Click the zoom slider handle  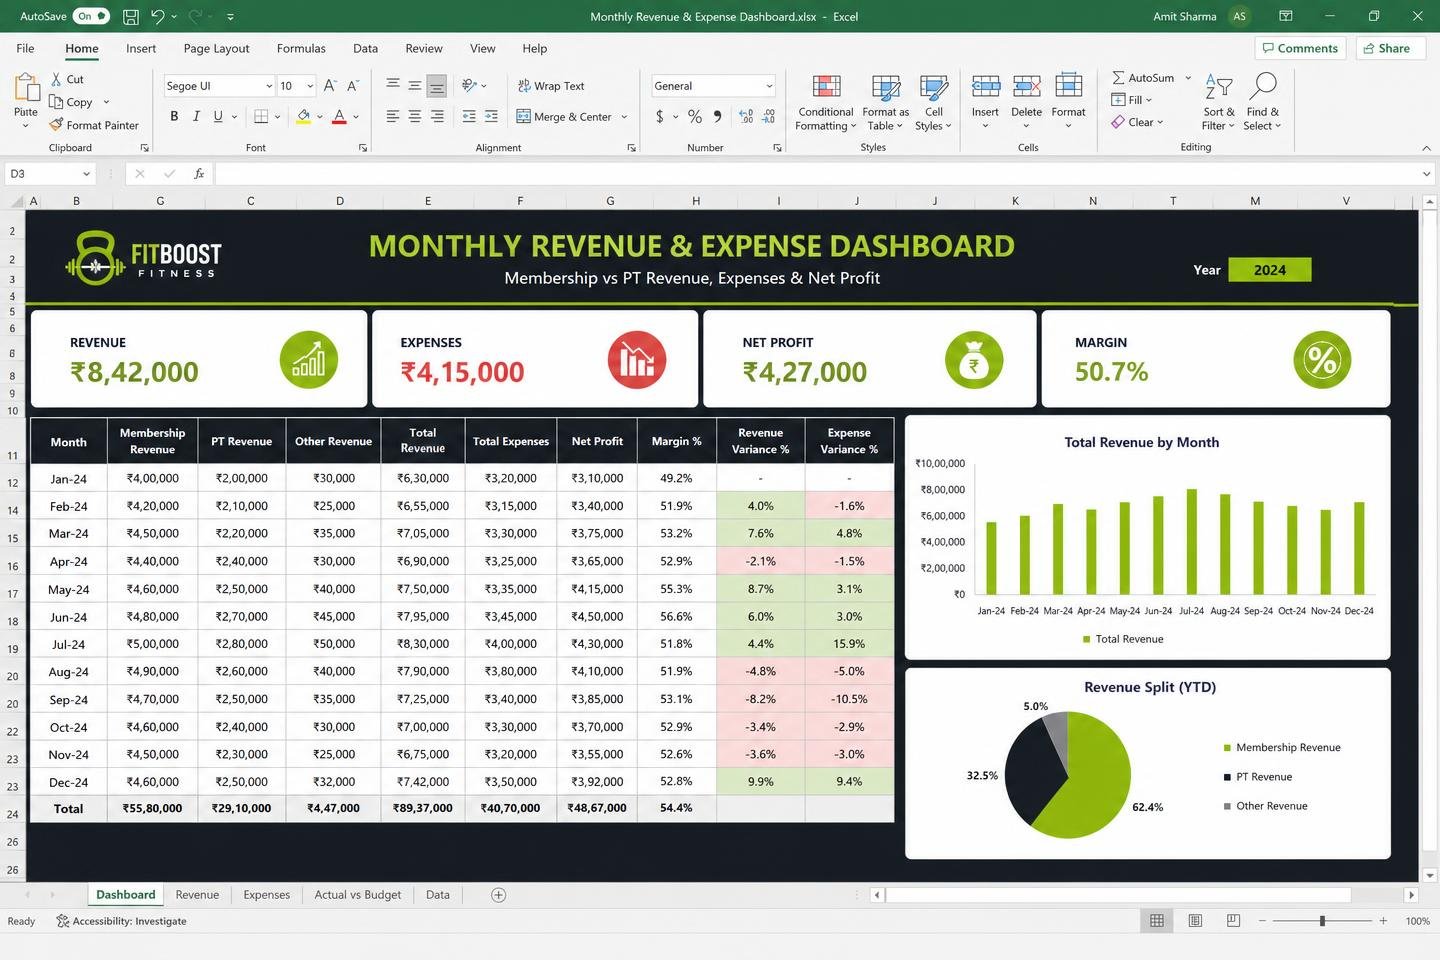(1322, 921)
